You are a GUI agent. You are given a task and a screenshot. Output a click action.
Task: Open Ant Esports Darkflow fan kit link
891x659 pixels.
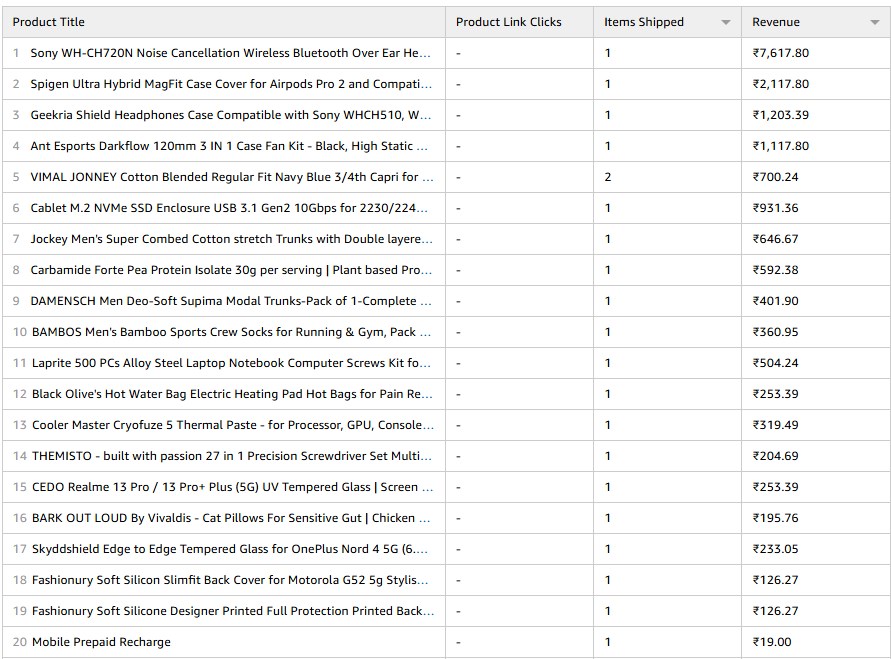pyautogui.click(x=230, y=146)
